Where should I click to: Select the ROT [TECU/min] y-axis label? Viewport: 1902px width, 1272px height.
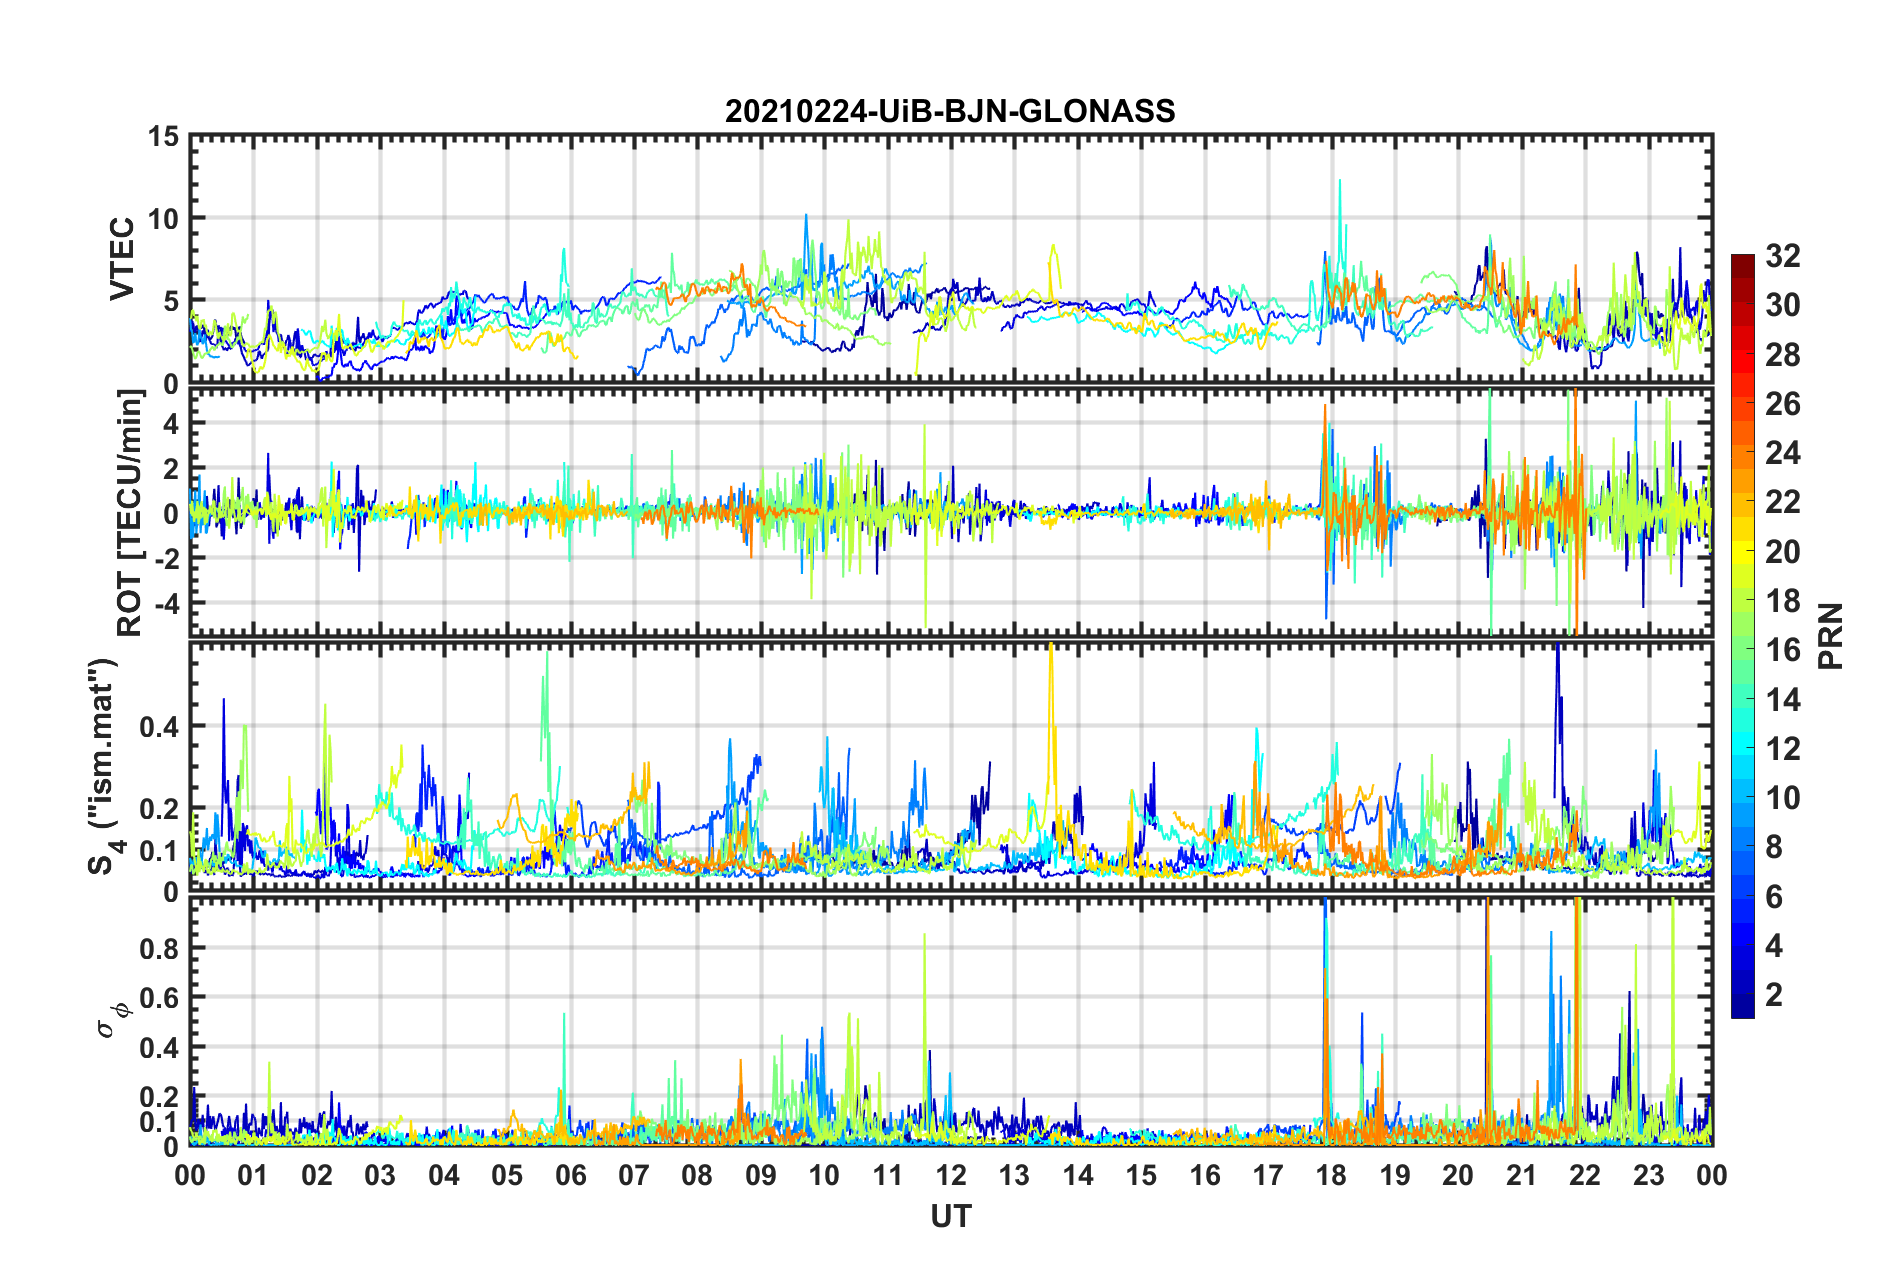point(130,513)
